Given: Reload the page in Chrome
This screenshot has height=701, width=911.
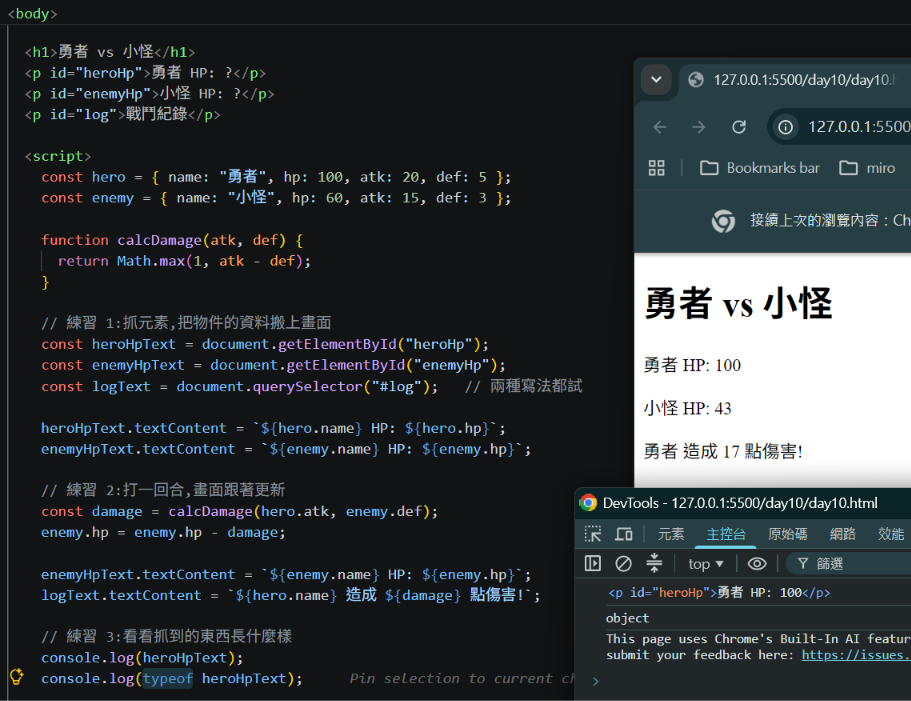Looking at the screenshot, I should (738, 127).
